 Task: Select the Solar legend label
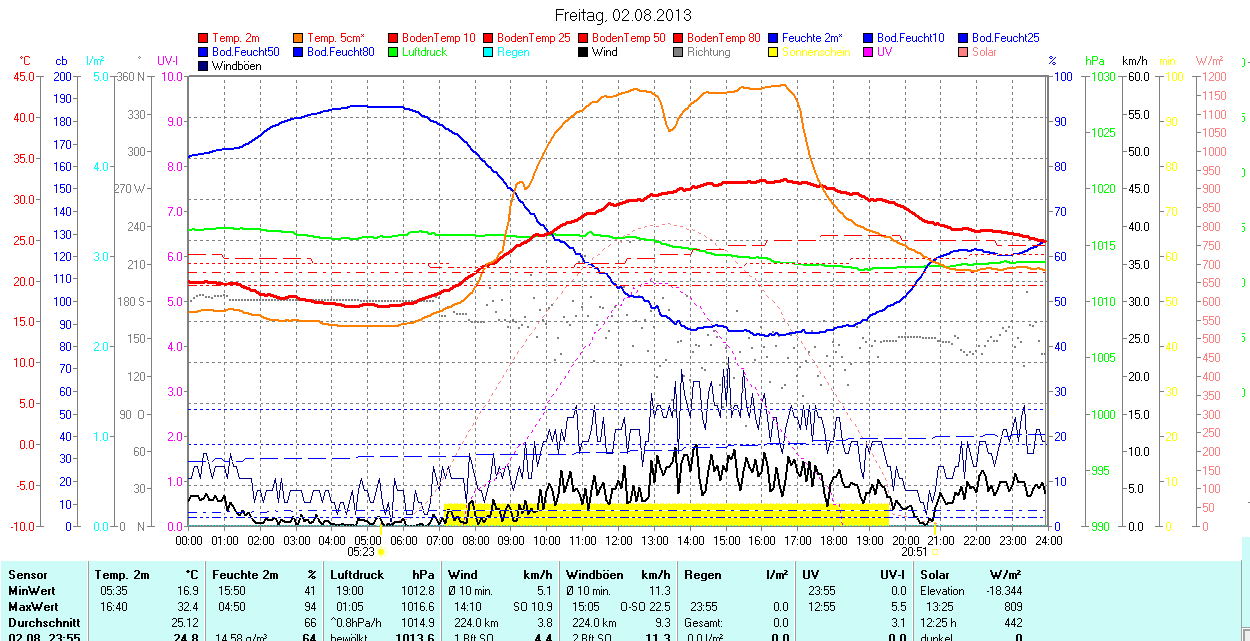coord(984,52)
